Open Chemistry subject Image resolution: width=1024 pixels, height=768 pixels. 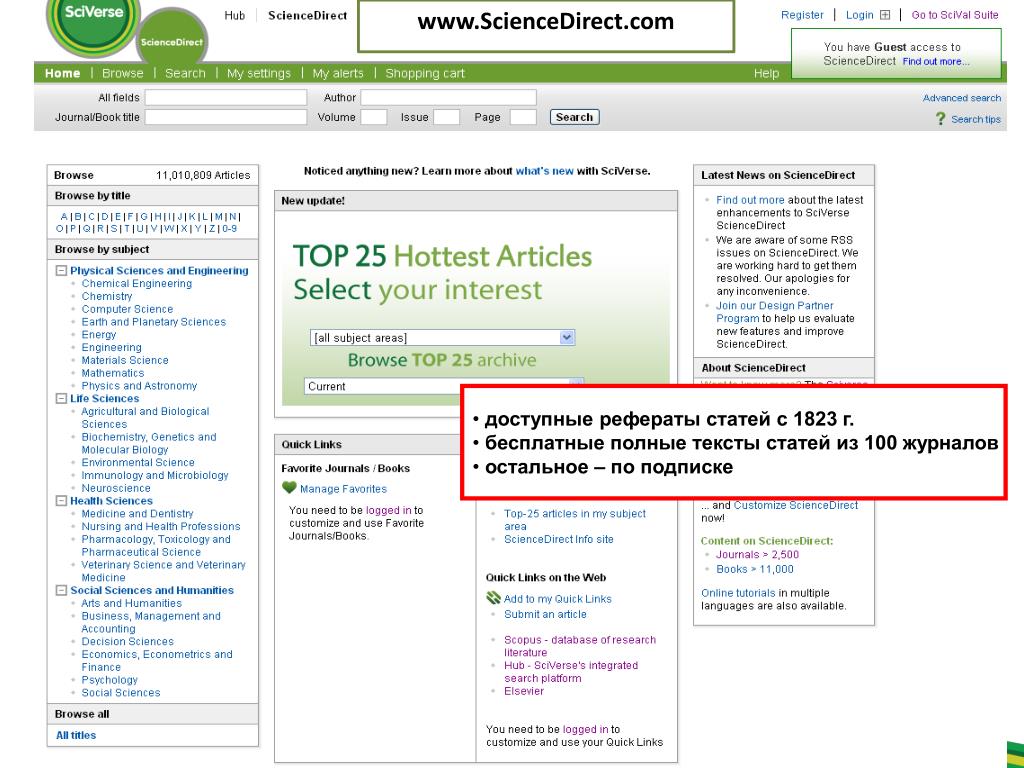[106, 296]
